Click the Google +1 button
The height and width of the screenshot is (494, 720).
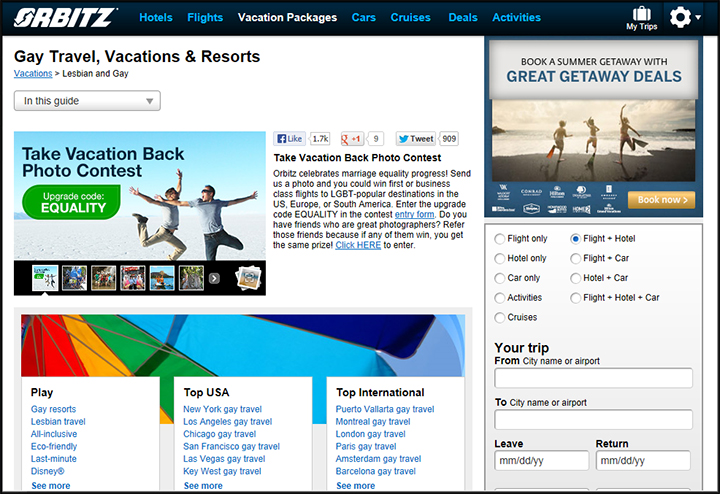click(x=352, y=139)
